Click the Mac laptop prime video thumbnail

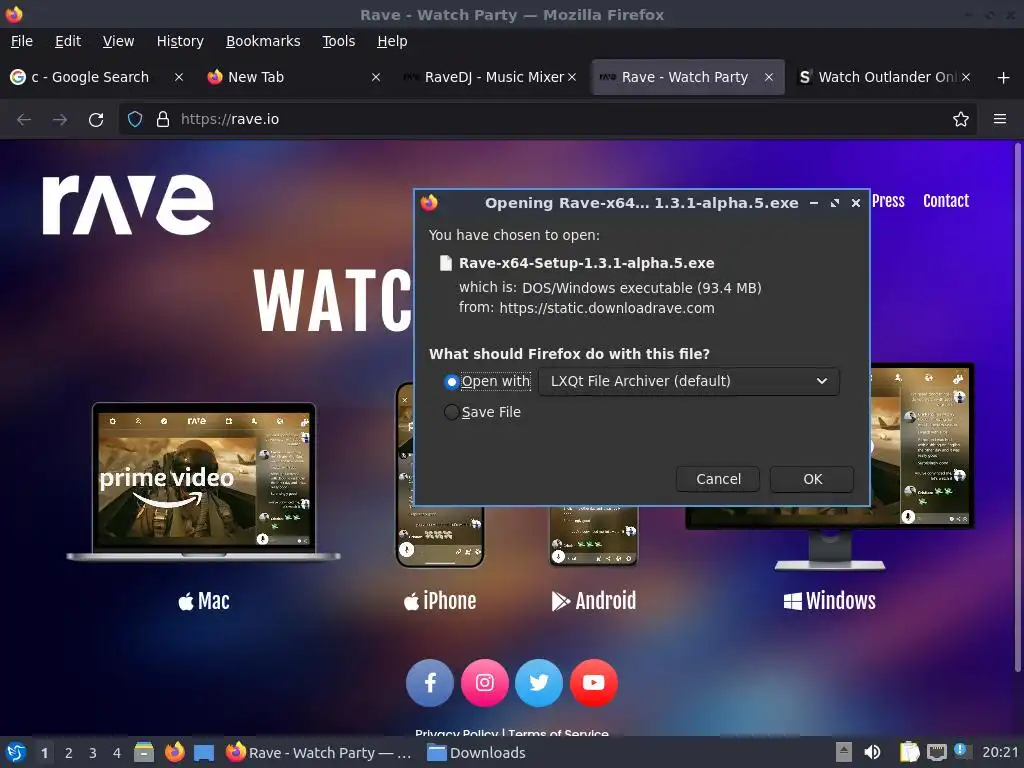204,482
